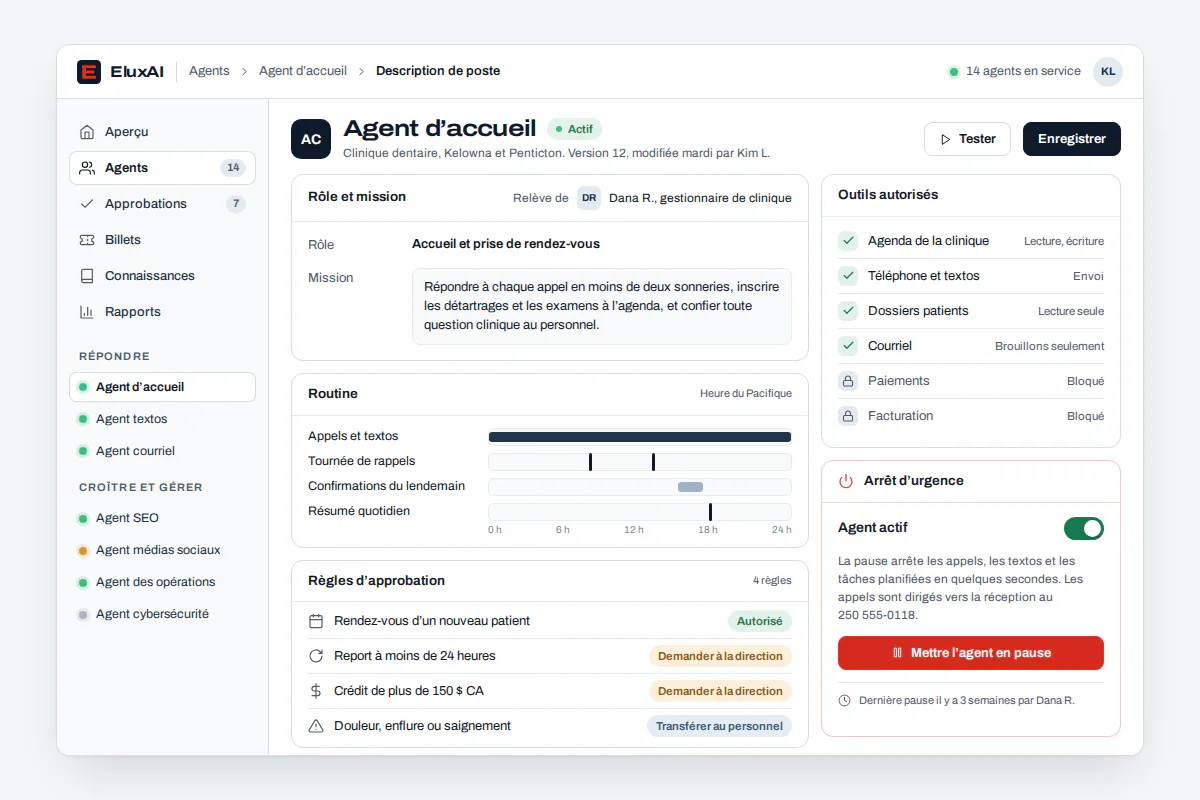Click the Connaissances book icon
This screenshot has height=800, width=1200.
coord(87,276)
